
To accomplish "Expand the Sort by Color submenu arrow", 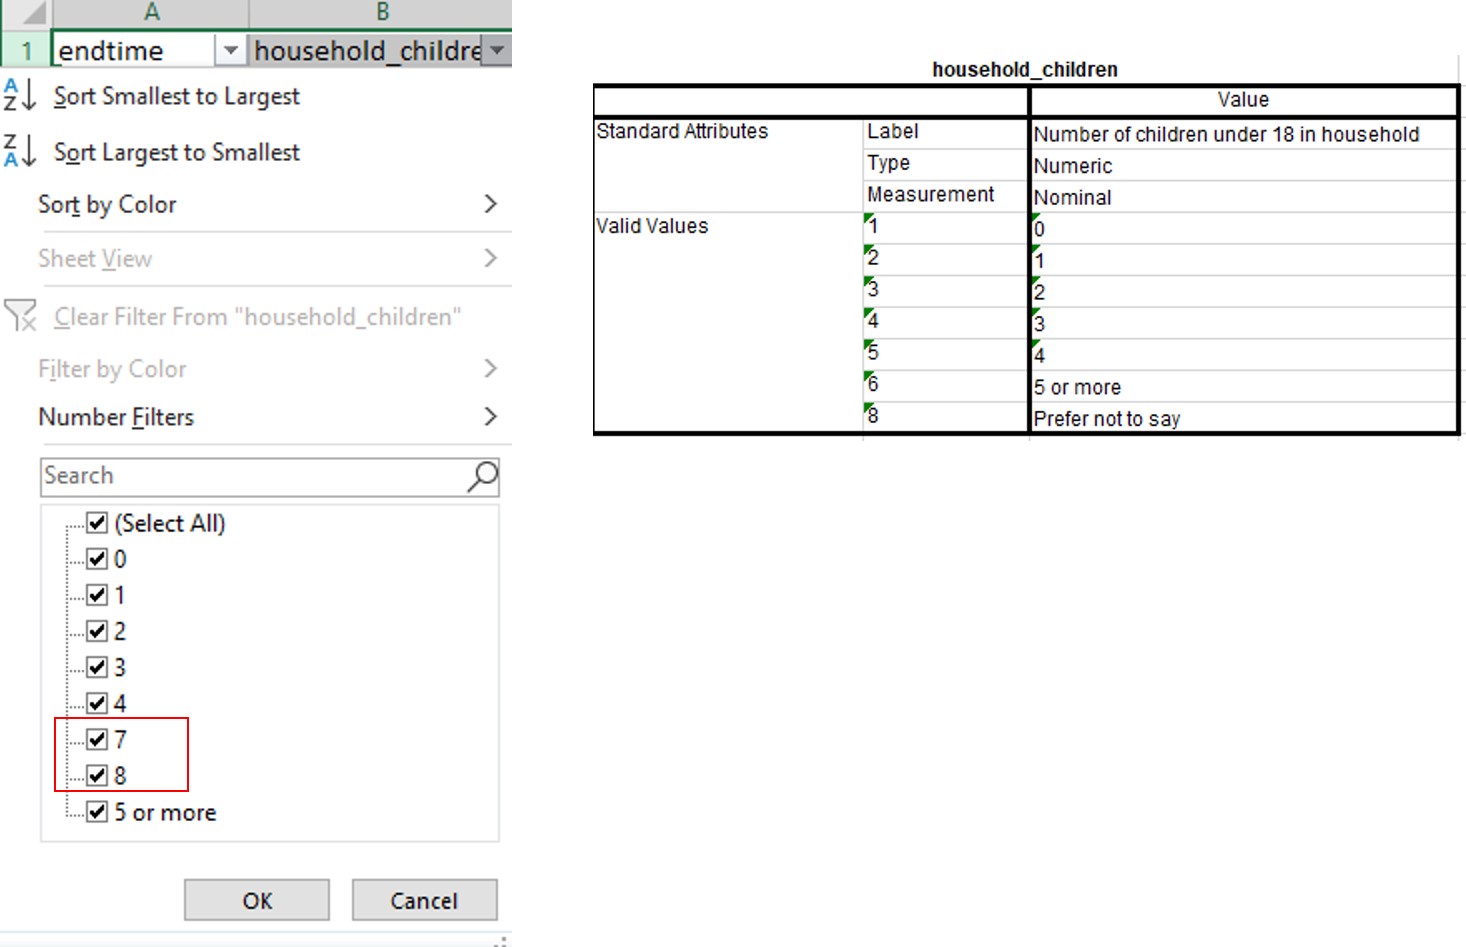I will [490, 204].
